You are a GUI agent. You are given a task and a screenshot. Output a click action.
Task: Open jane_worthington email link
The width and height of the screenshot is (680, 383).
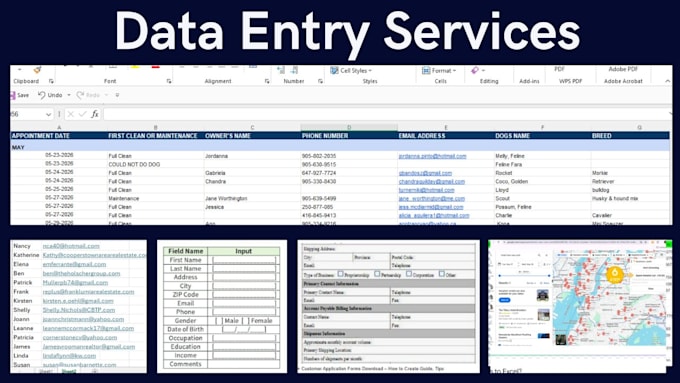pos(432,199)
